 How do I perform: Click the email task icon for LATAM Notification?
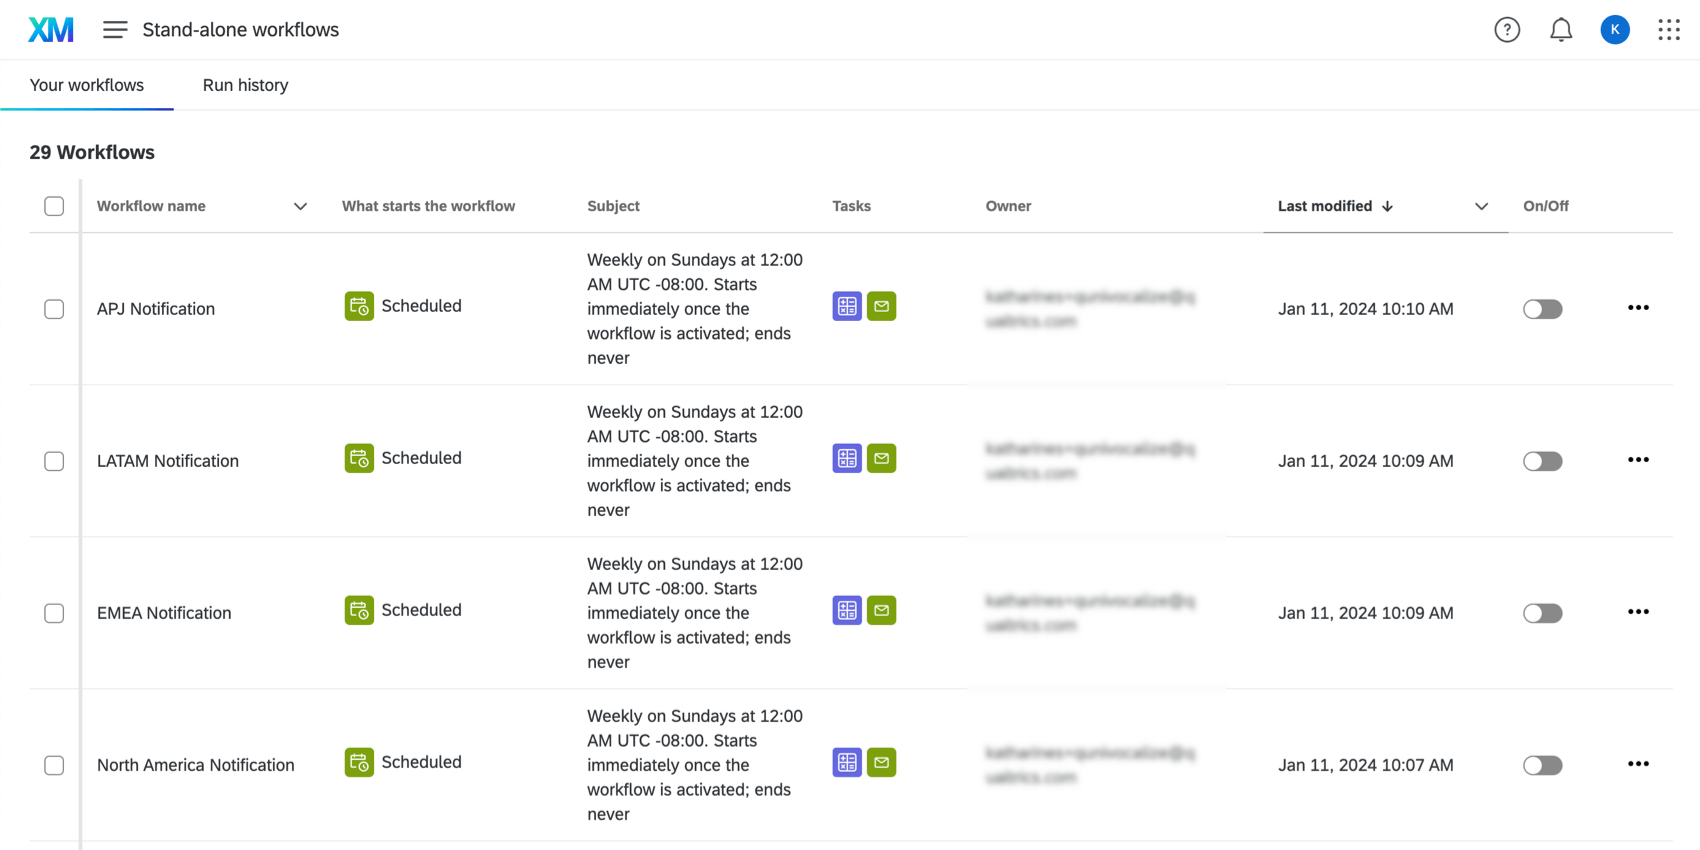(881, 458)
